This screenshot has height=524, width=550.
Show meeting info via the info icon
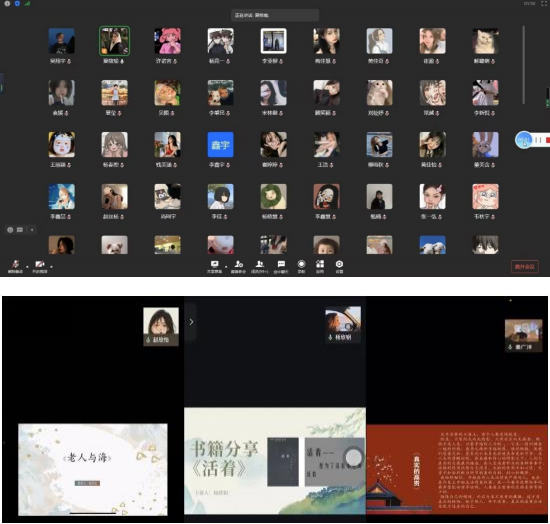(7, 4)
